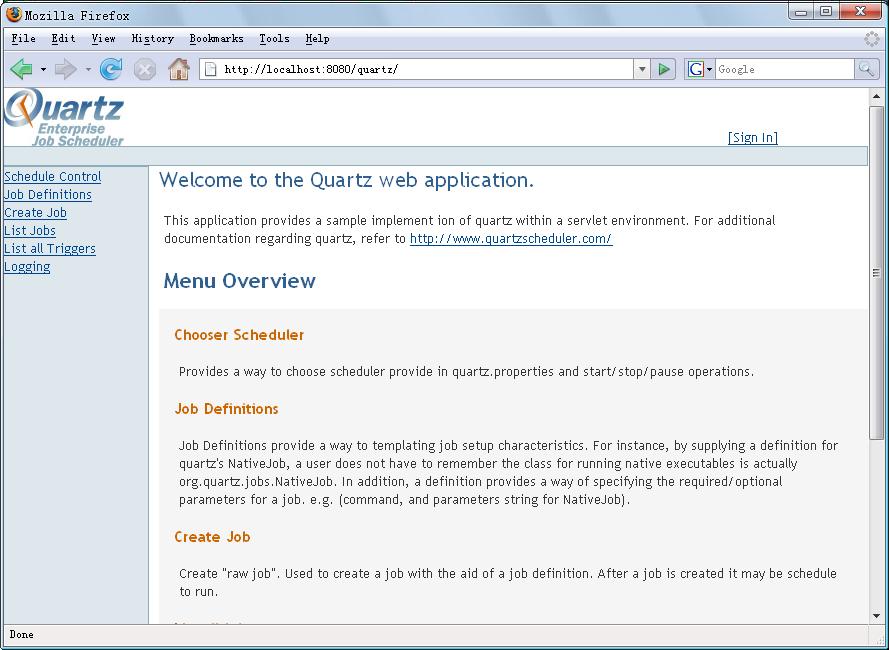Click the "Chooser Scheduler" section heading

[239, 335]
